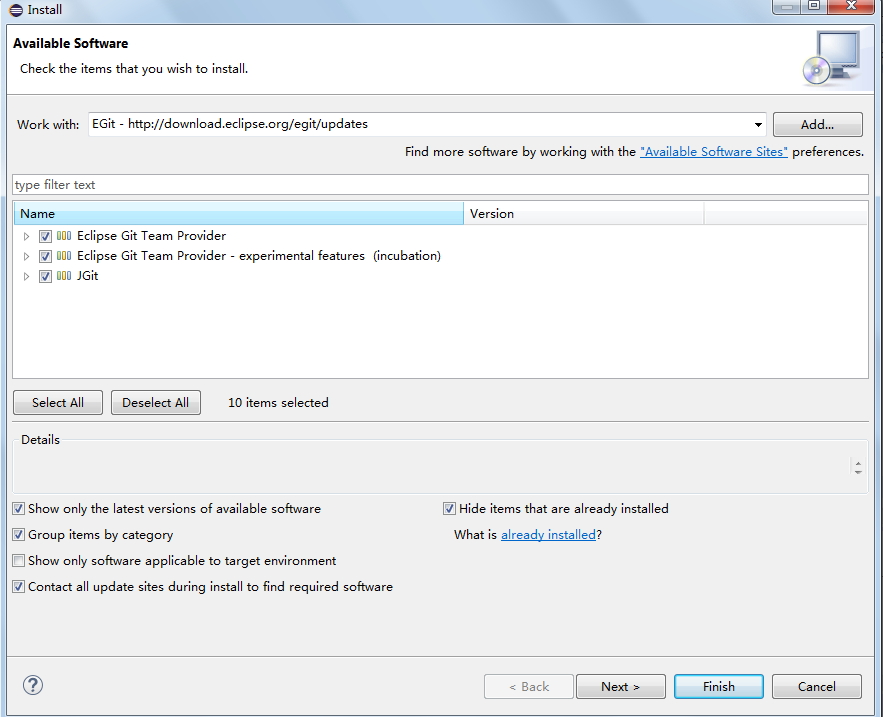Click the Finish button

click(x=719, y=687)
